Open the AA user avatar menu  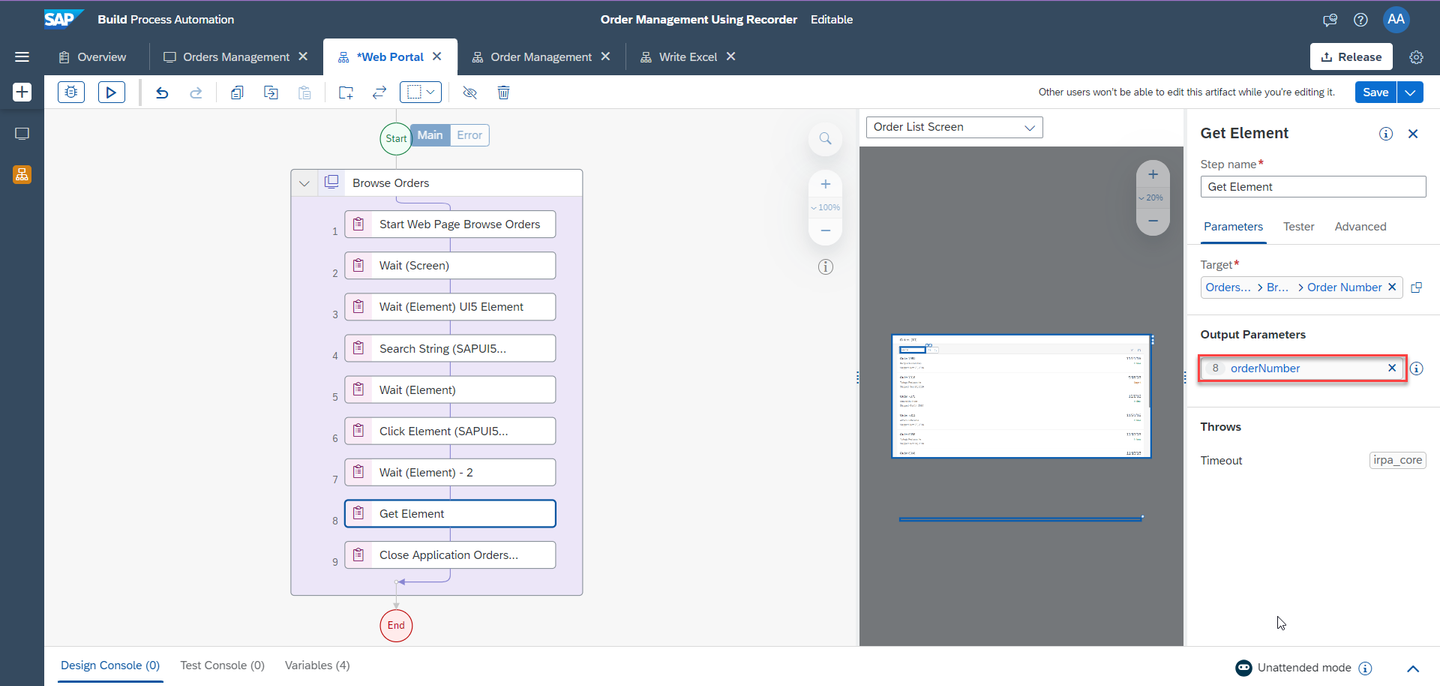(1396, 19)
